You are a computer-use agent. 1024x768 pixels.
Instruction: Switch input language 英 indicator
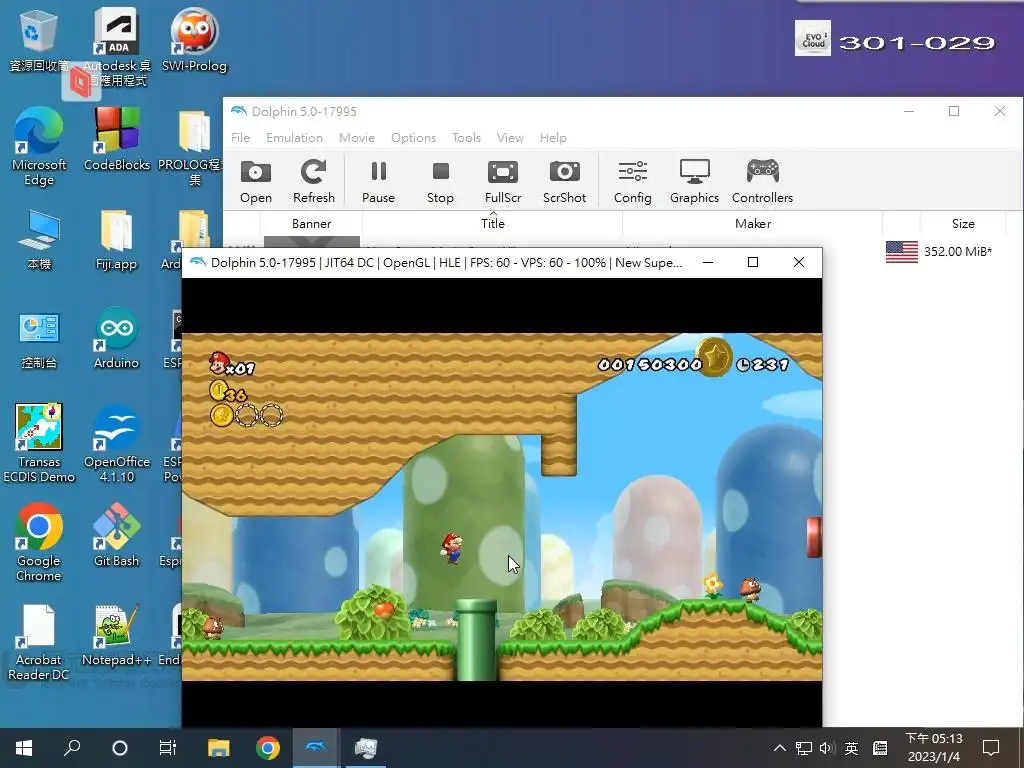click(x=852, y=748)
